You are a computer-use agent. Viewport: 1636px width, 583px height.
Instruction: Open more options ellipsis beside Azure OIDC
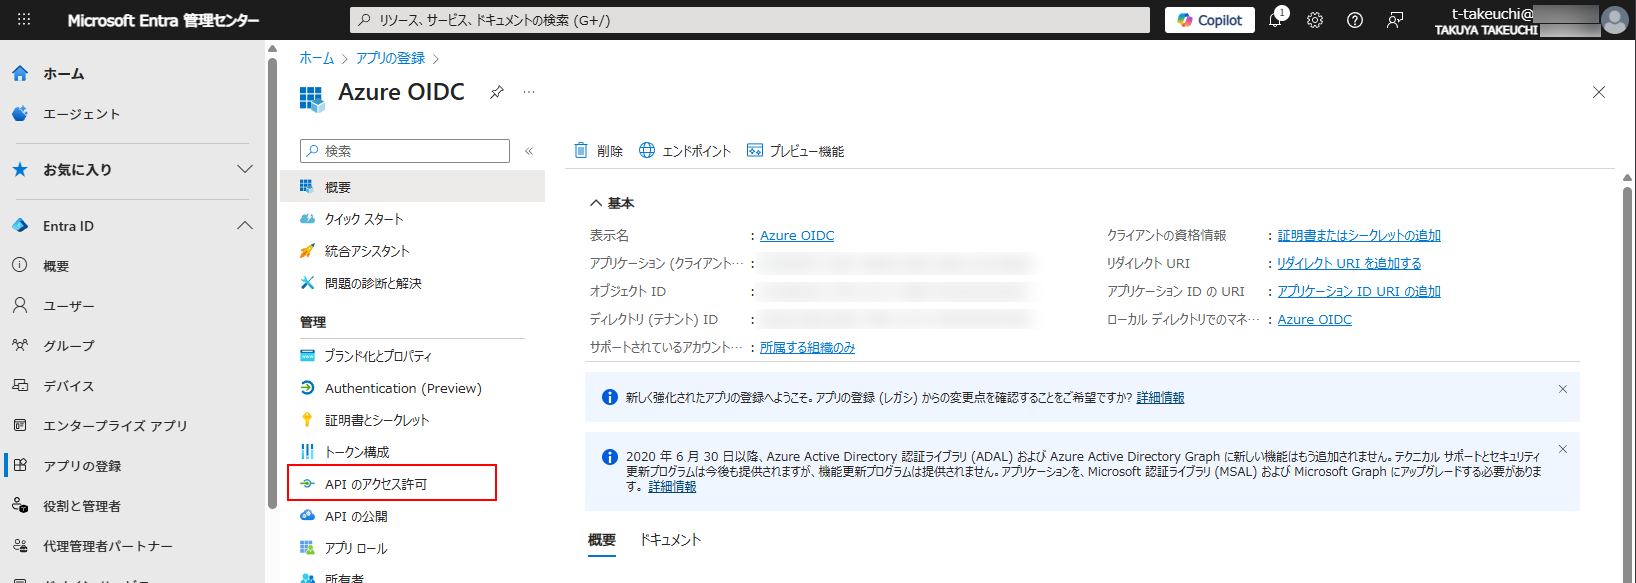[x=529, y=92]
